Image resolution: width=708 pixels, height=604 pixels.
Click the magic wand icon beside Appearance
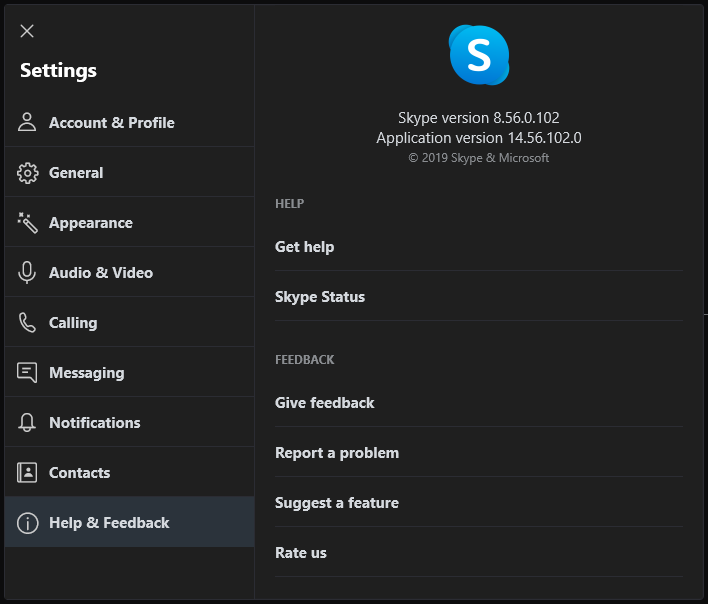click(27, 223)
